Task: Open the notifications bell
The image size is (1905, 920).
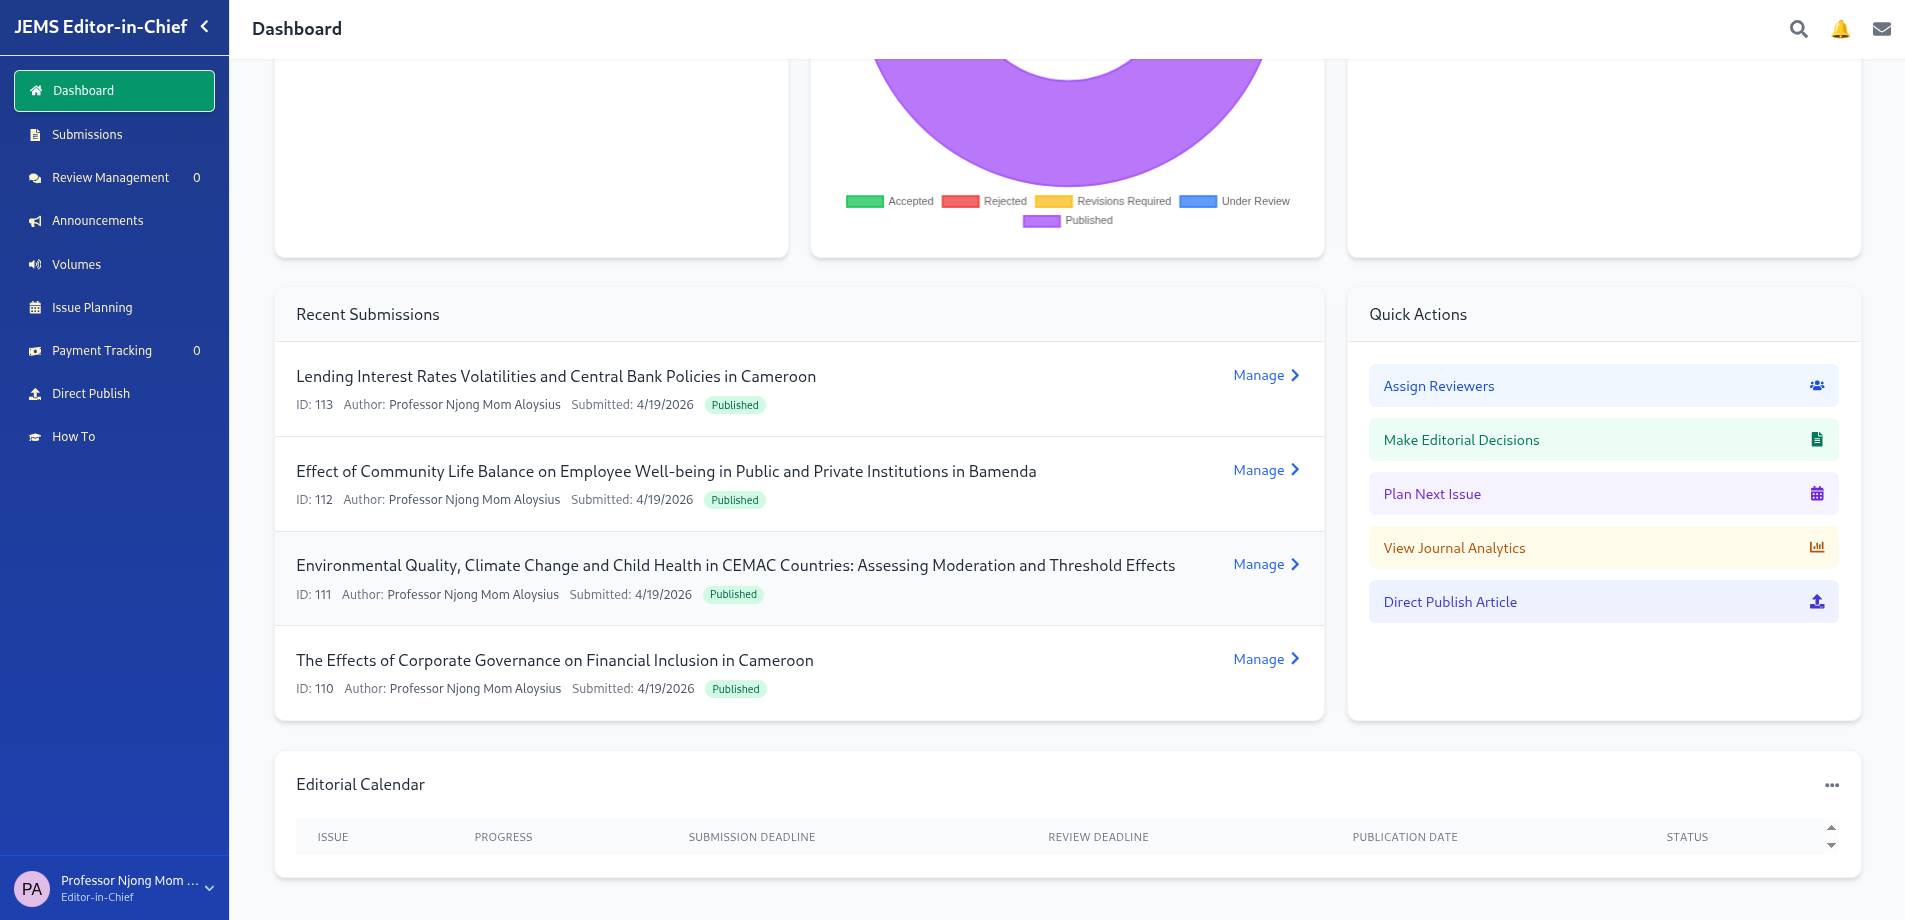Action: [x=1840, y=29]
